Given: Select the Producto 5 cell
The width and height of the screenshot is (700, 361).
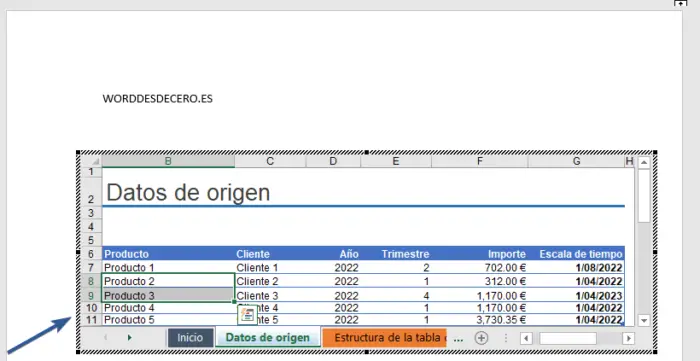Looking at the screenshot, I should [168, 320].
